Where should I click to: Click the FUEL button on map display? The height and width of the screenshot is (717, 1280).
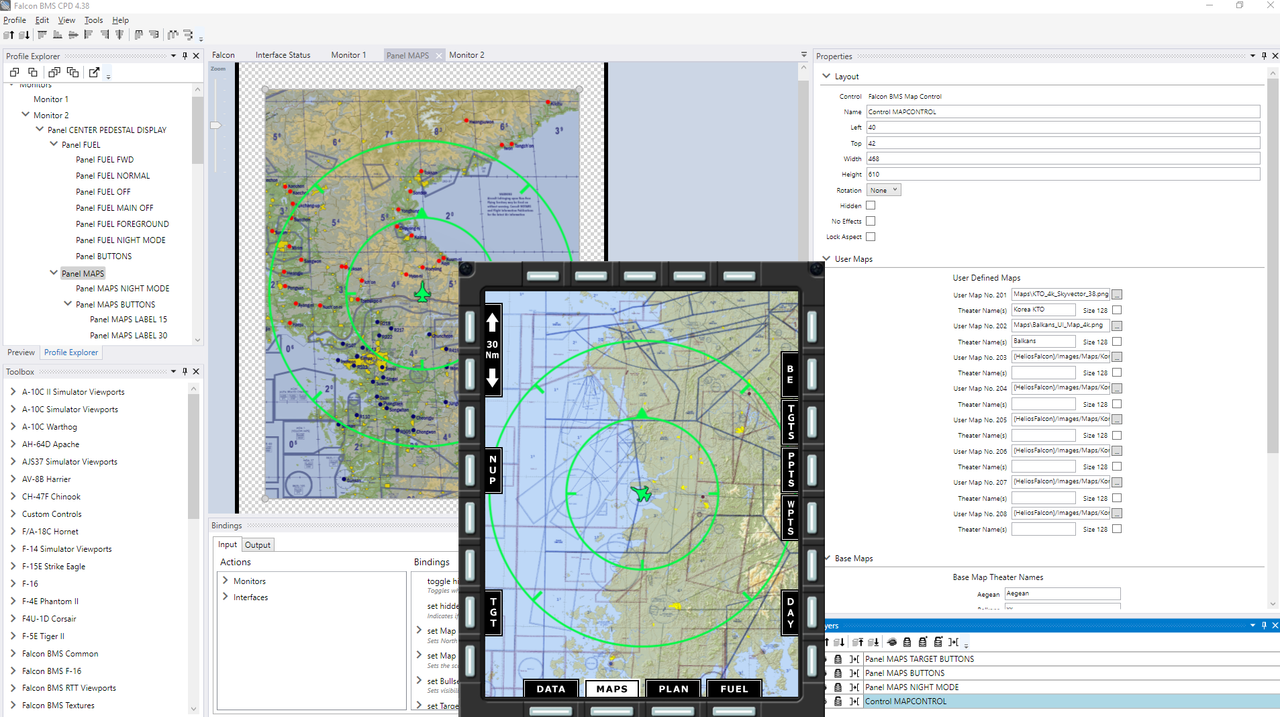point(734,689)
